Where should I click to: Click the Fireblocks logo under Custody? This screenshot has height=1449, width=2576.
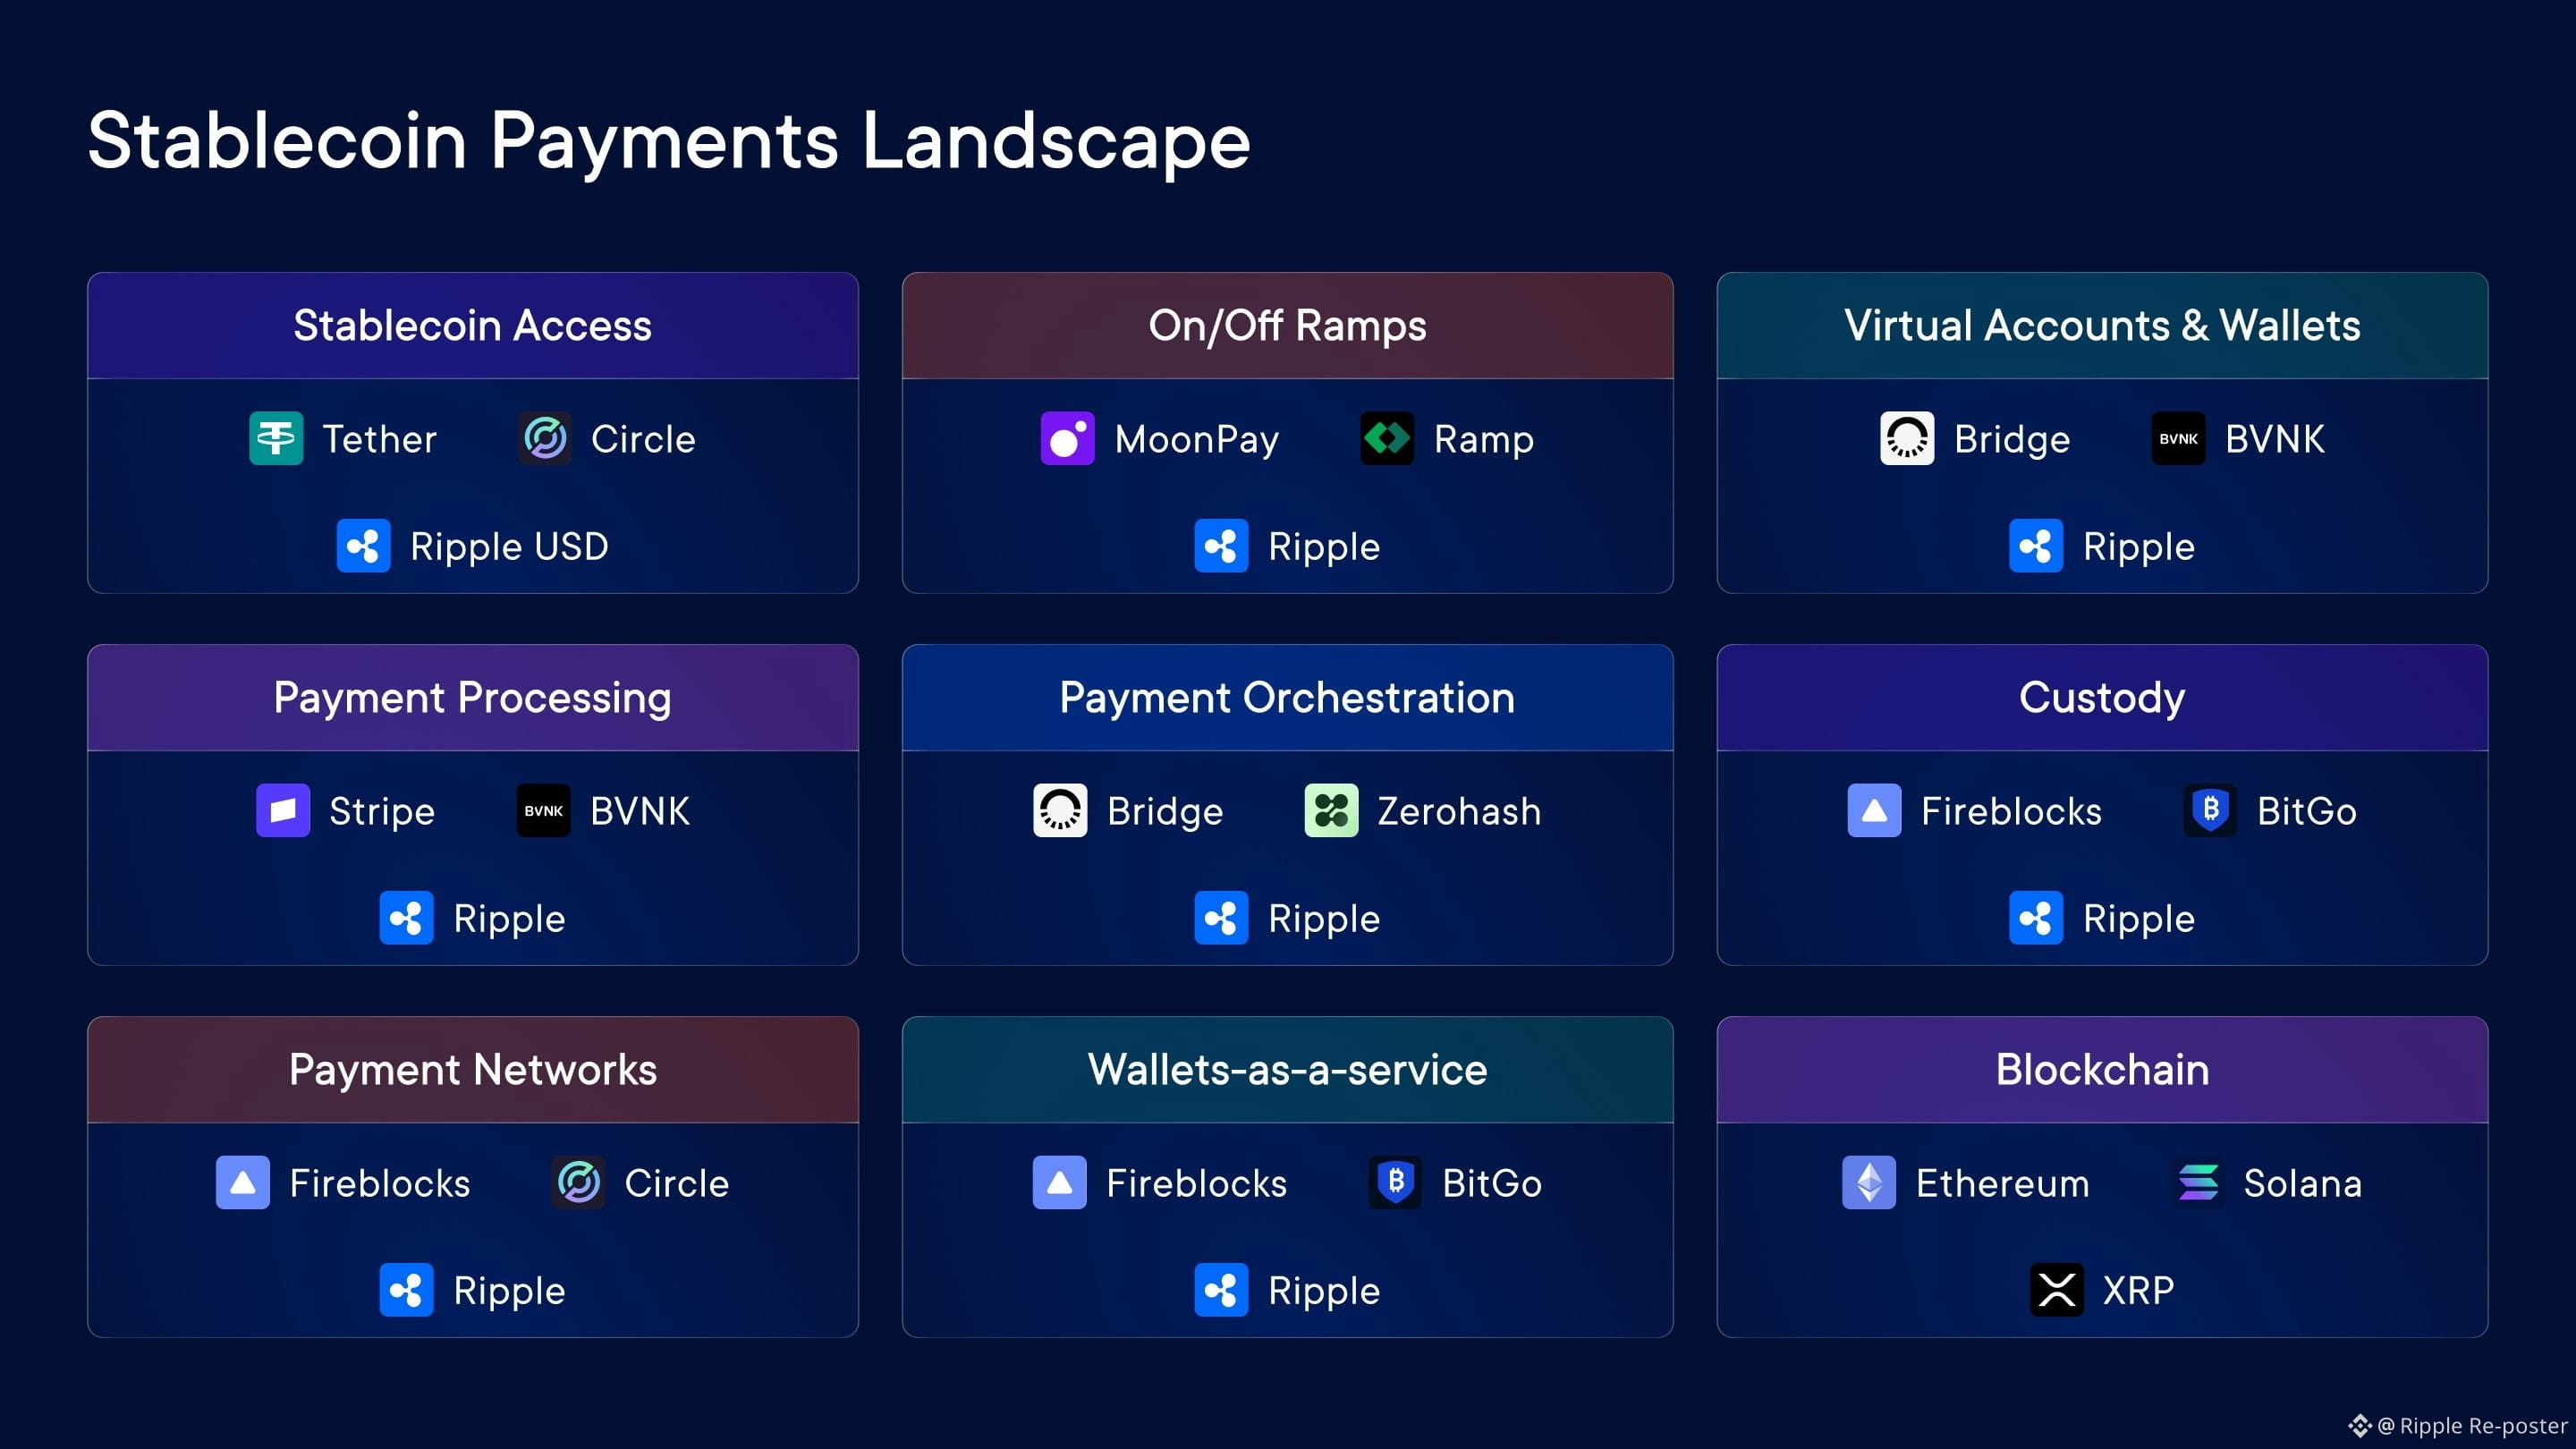pos(1874,810)
